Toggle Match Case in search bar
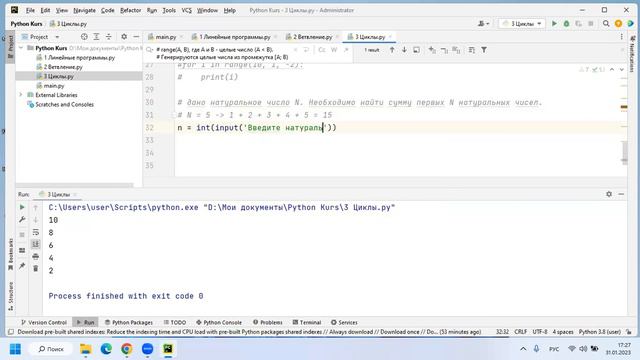 [x=322, y=50]
